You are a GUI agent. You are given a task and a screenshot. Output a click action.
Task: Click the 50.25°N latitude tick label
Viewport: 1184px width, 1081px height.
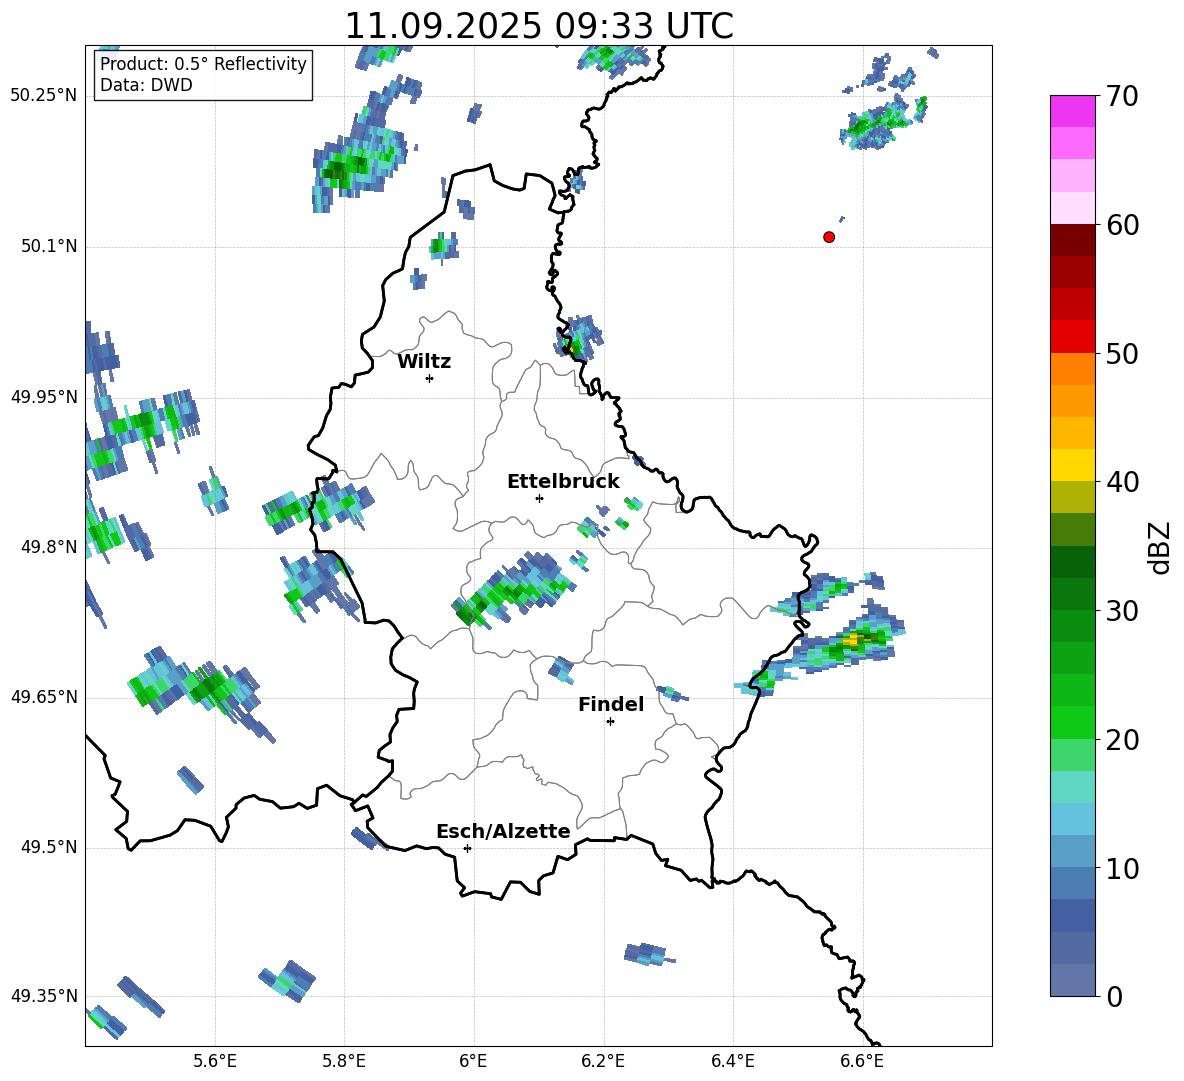point(43,96)
